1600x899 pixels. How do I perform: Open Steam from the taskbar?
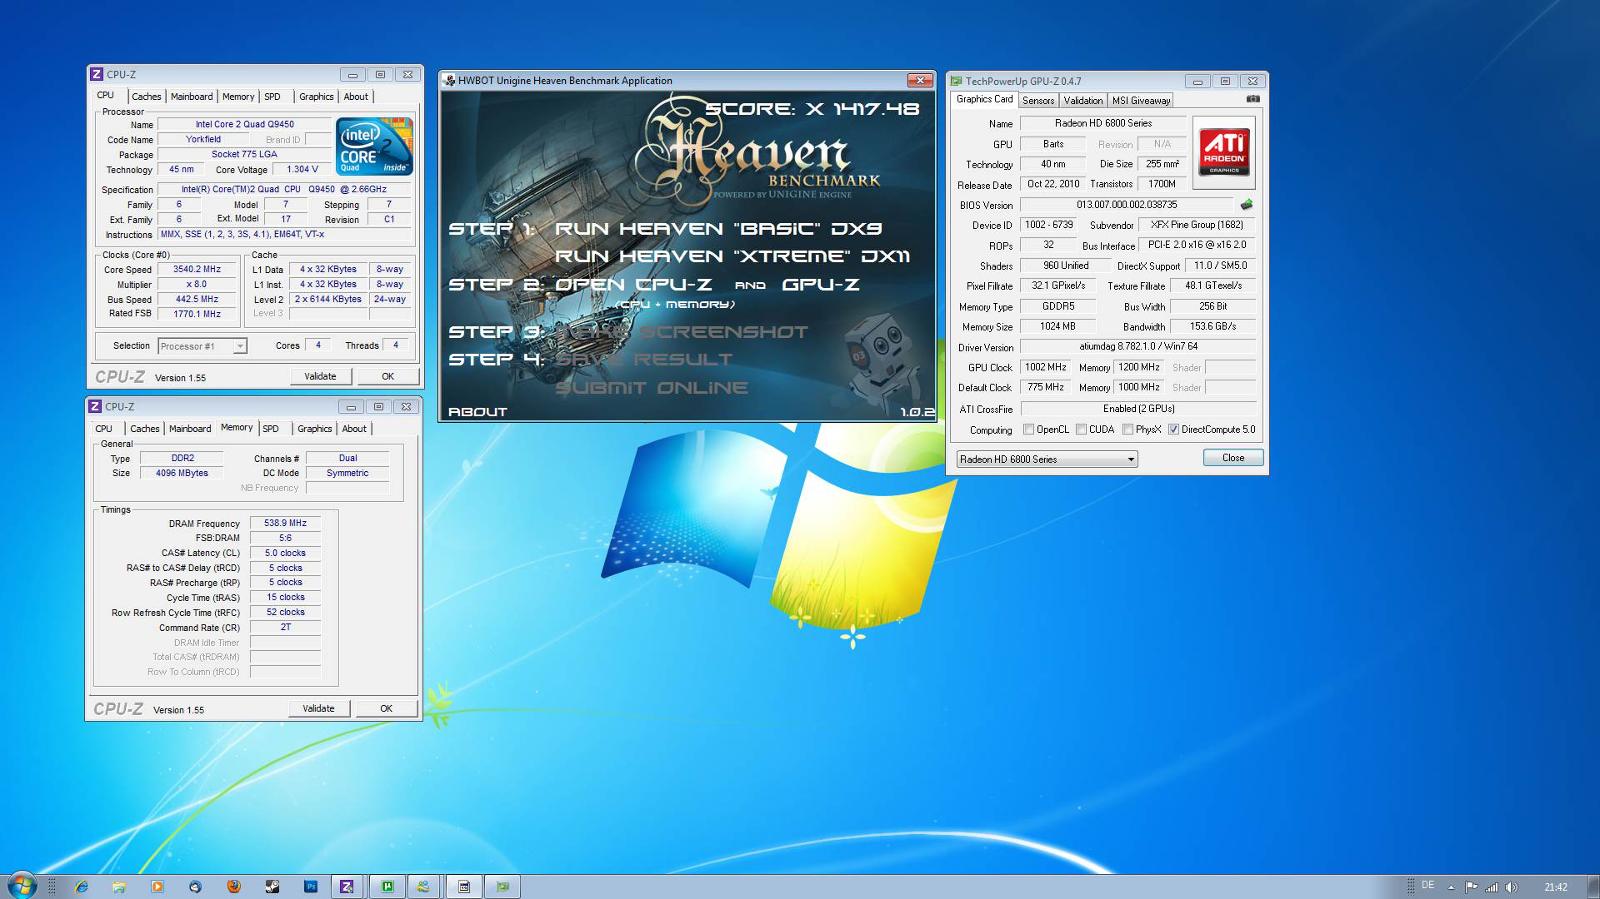(272, 886)
